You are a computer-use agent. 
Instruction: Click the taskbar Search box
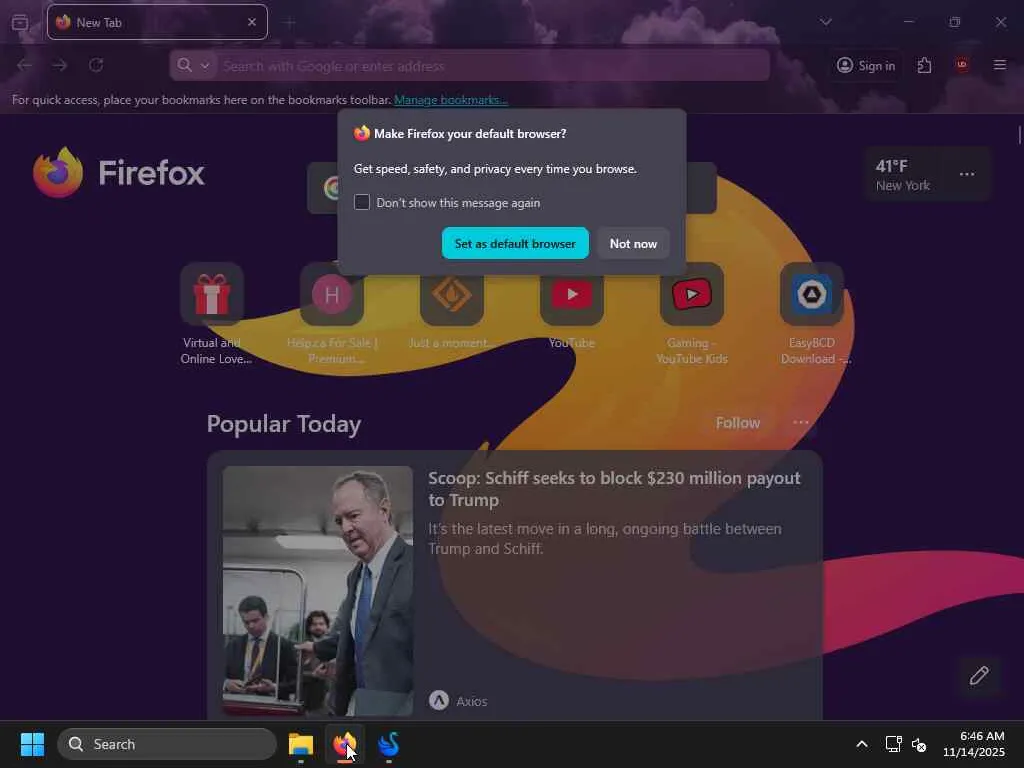[x=167, y=744]
